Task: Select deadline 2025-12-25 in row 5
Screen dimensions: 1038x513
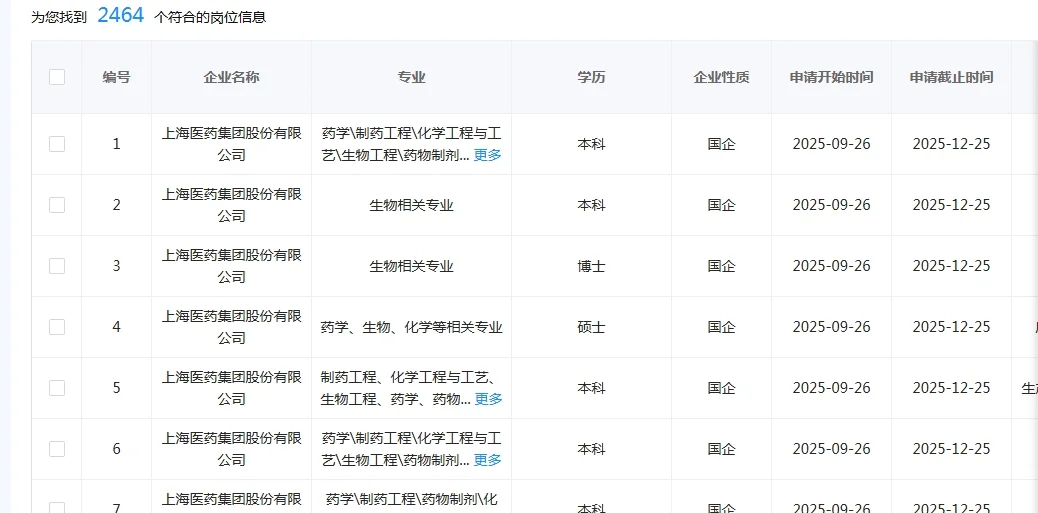Action: point(951,388)
